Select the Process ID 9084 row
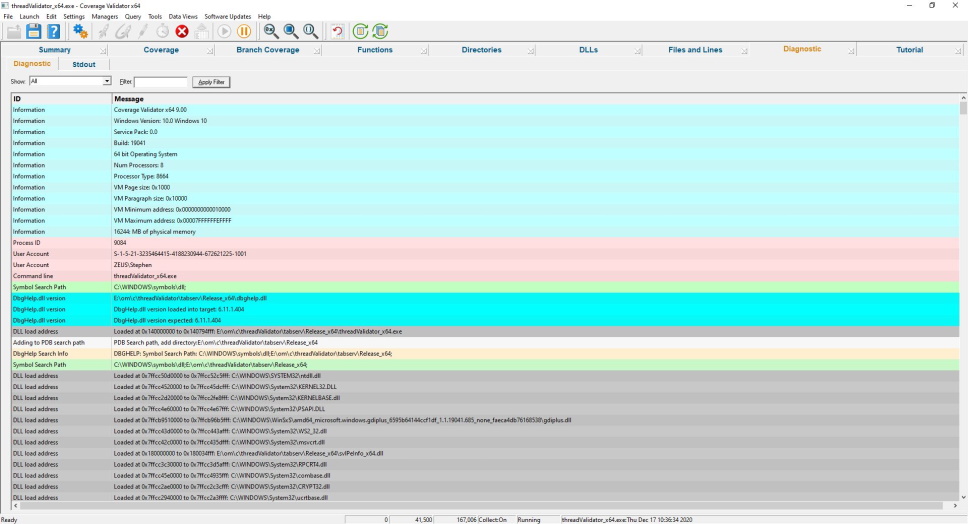The image size is (968, 524). (x=485, y=243)
